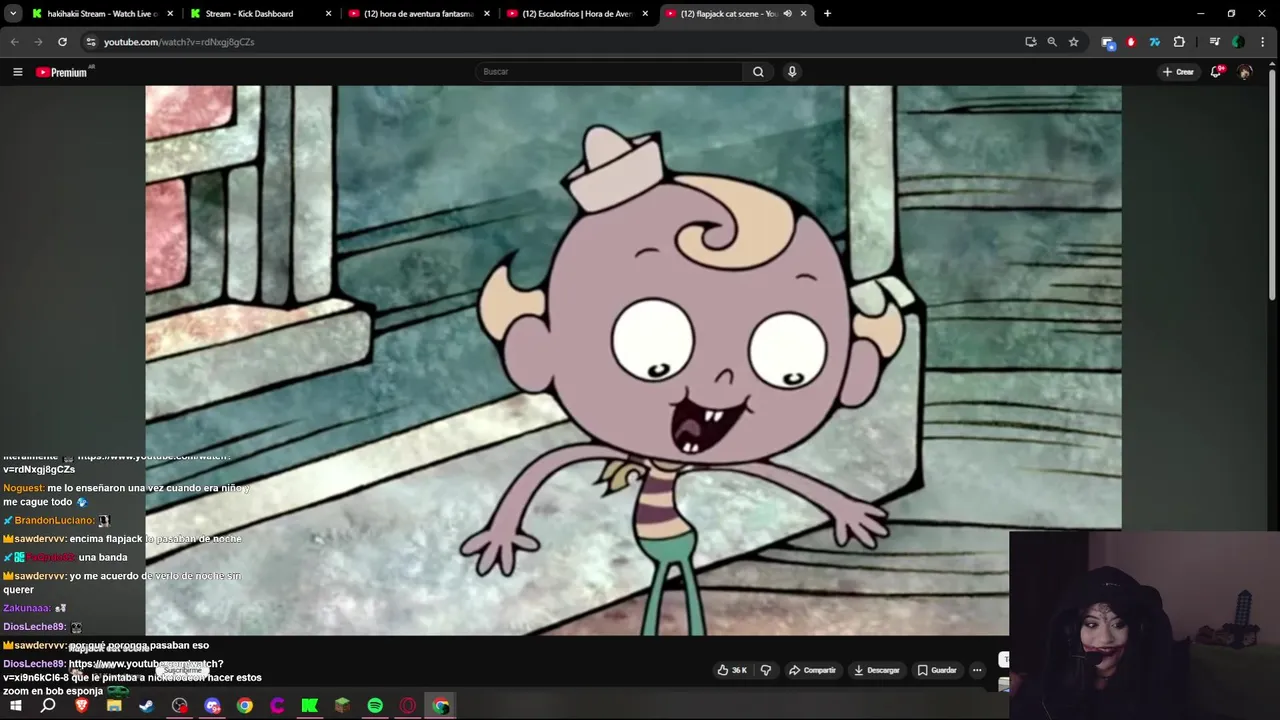1280x720 pixels.
Task: Open a new browser tab
Action: [x=827, y=14]
